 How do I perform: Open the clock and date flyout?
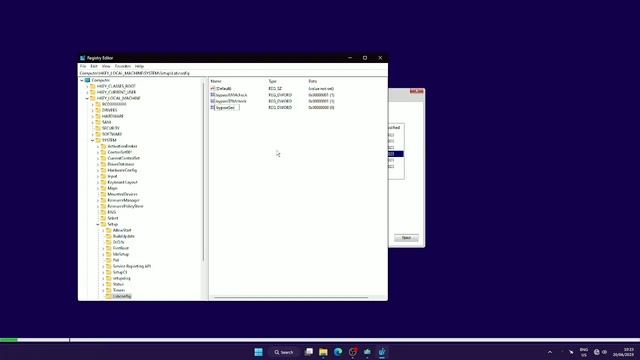[x=624, y=352]
